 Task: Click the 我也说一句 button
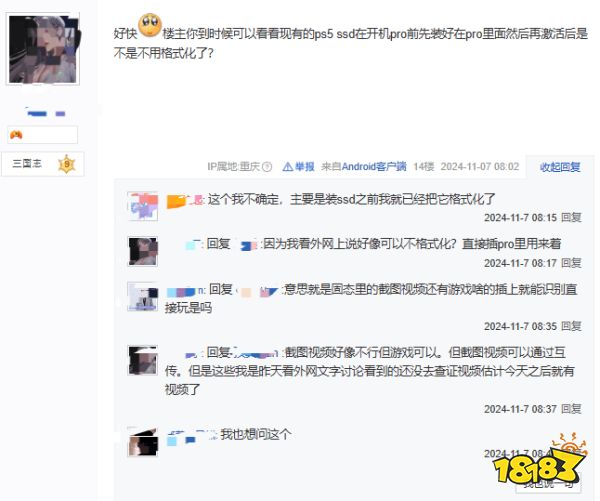[x=548, y=483]
